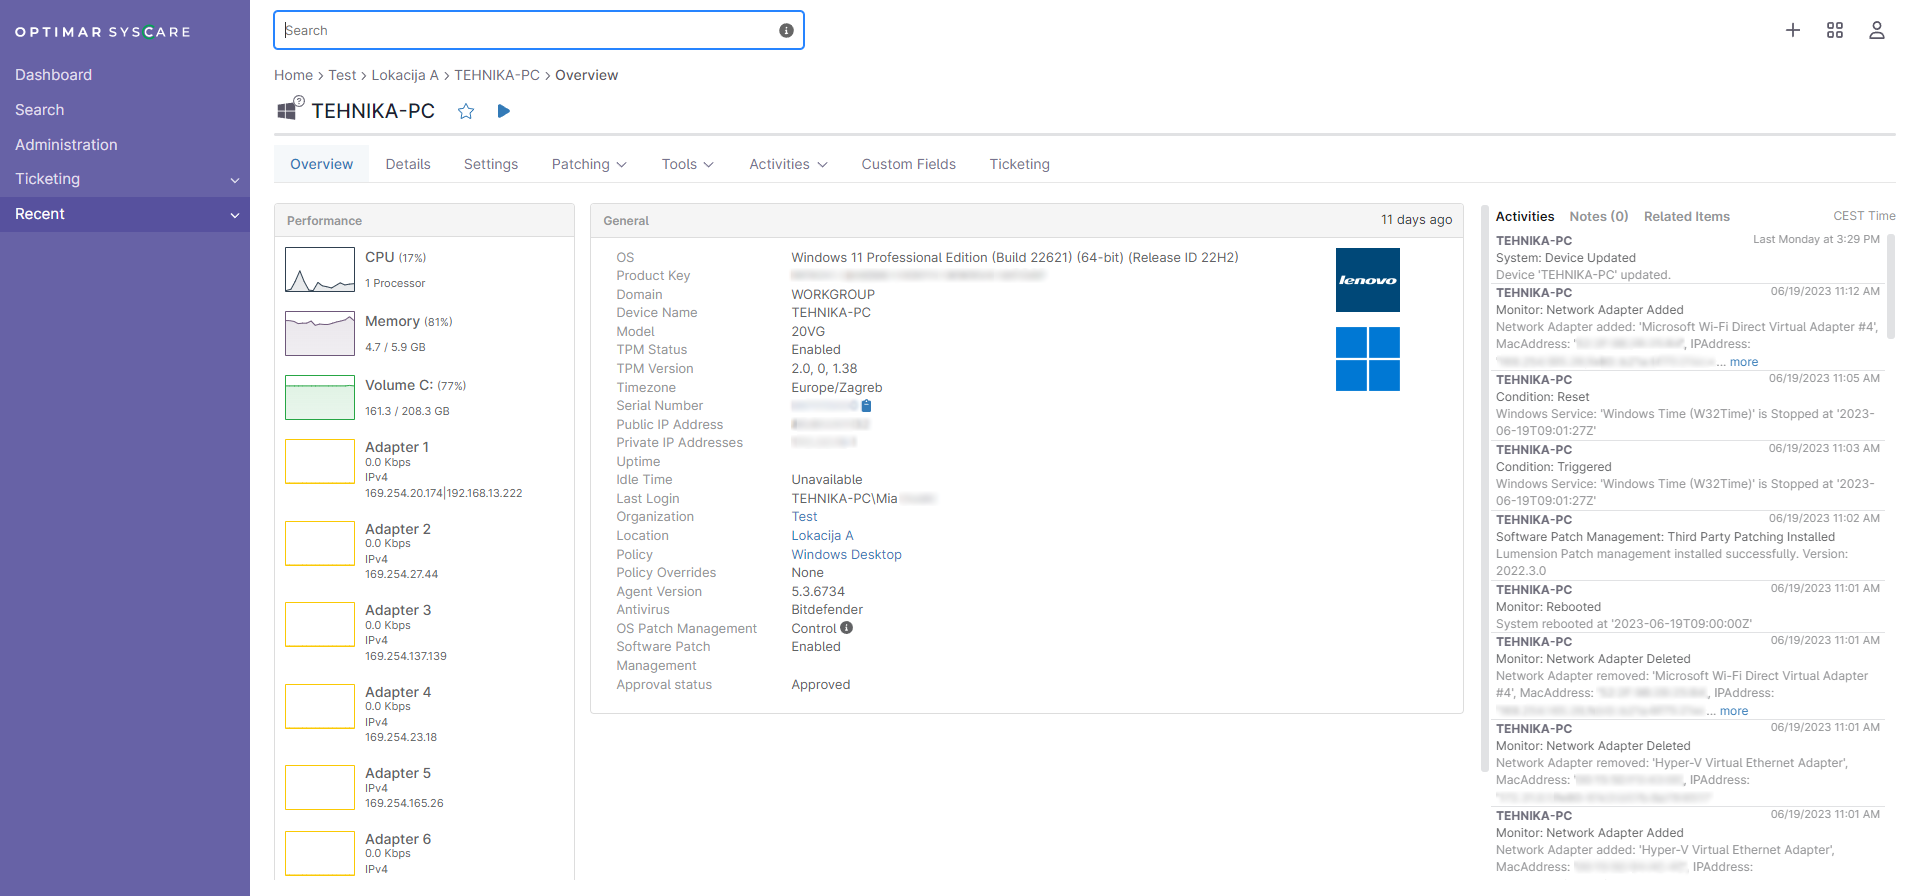Click the TEHNIKA-PC breadcrumb link
The width and height of the screenshot is (1908, 896).
coord(497,75)
